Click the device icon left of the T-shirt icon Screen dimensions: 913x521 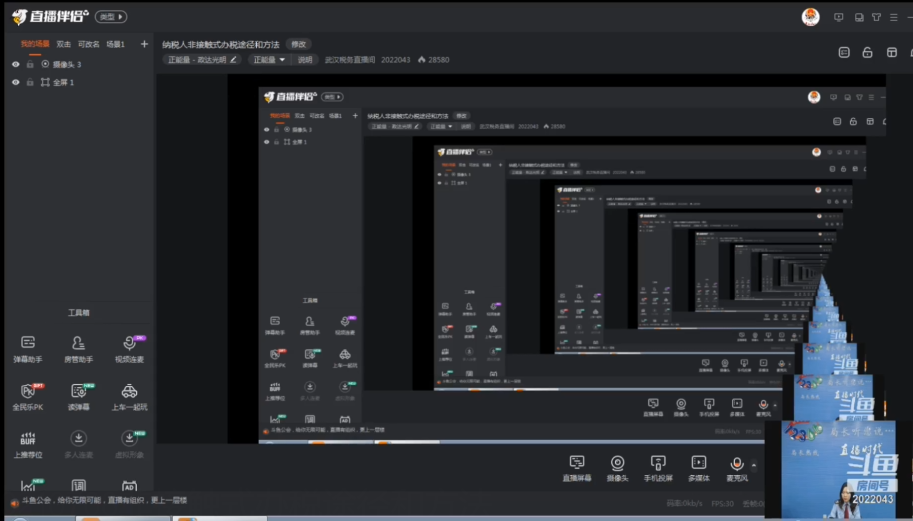click(859, 17)
